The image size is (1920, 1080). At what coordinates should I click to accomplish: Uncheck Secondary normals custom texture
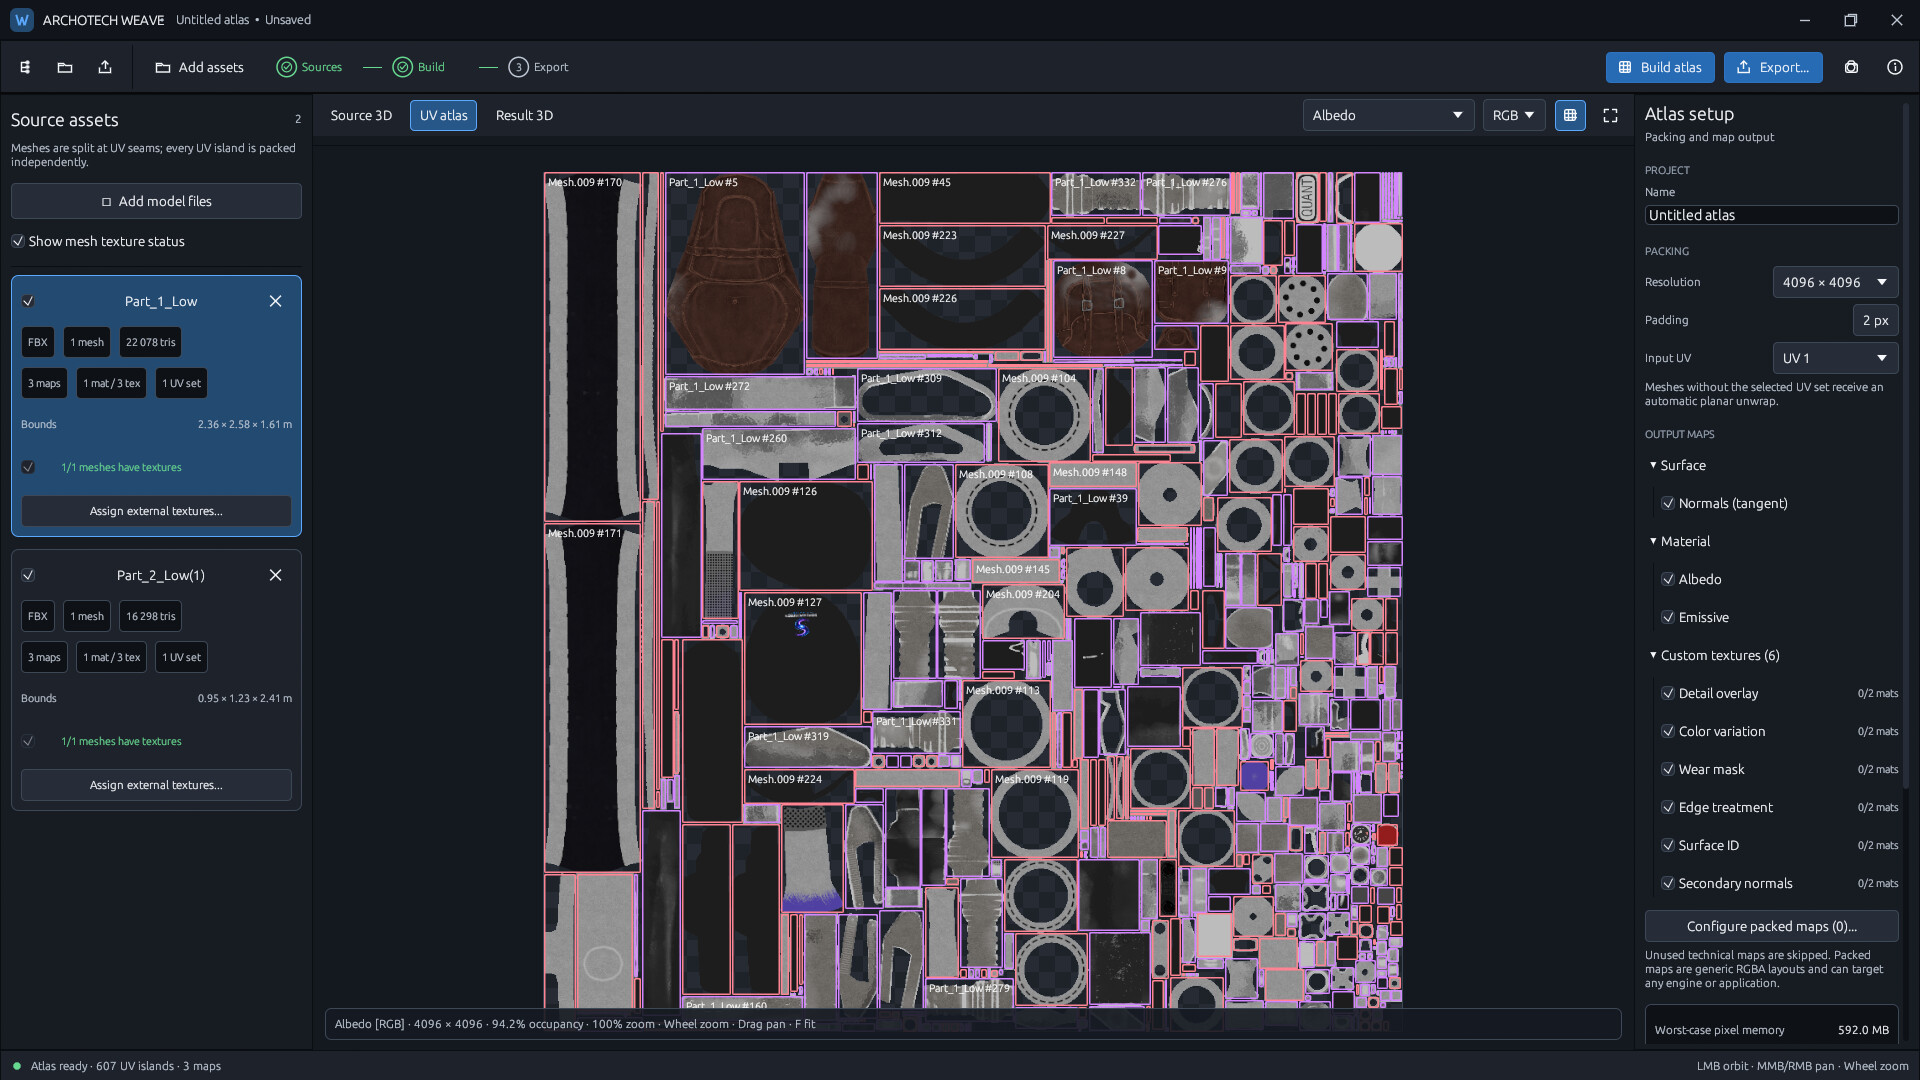pyautogui.click(x=1668, y=883)
